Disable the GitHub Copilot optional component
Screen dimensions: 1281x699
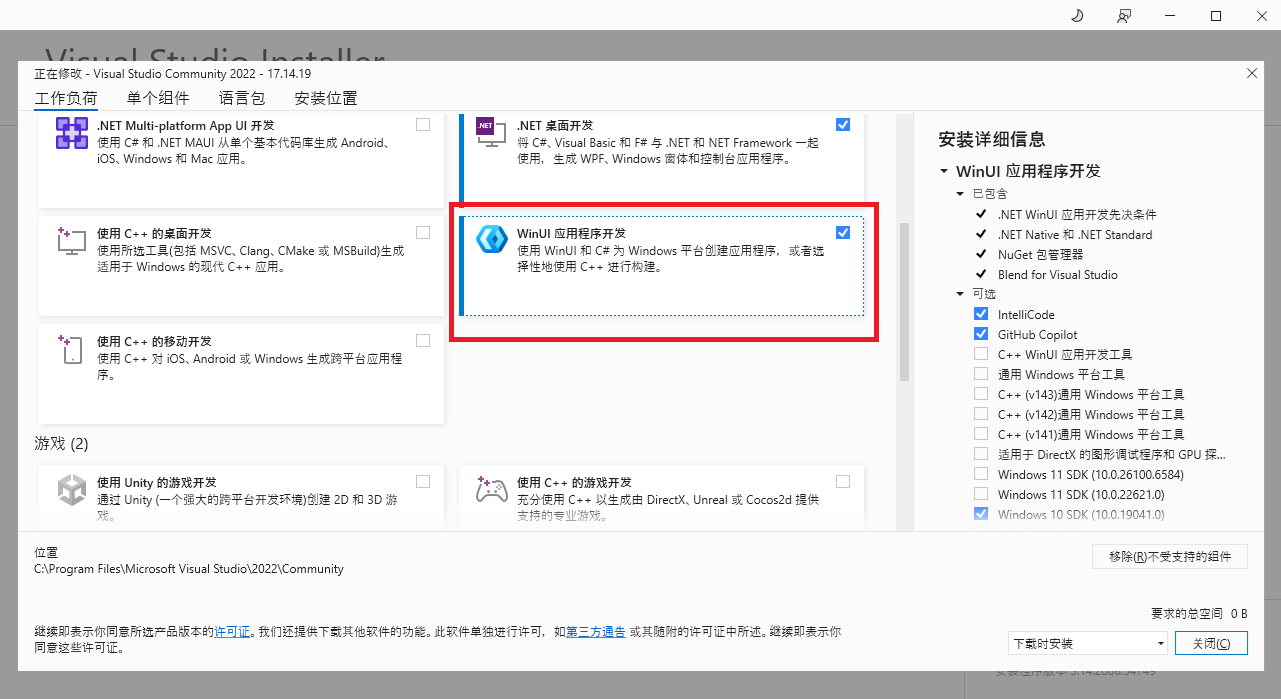tap(981, 334)
